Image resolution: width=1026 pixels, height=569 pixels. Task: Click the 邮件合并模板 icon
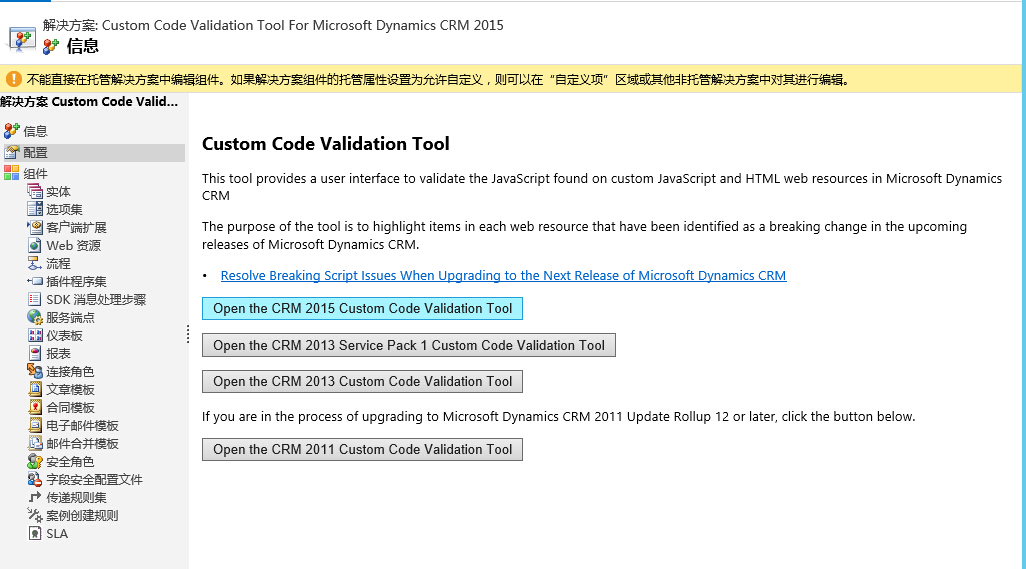point(35,443)
